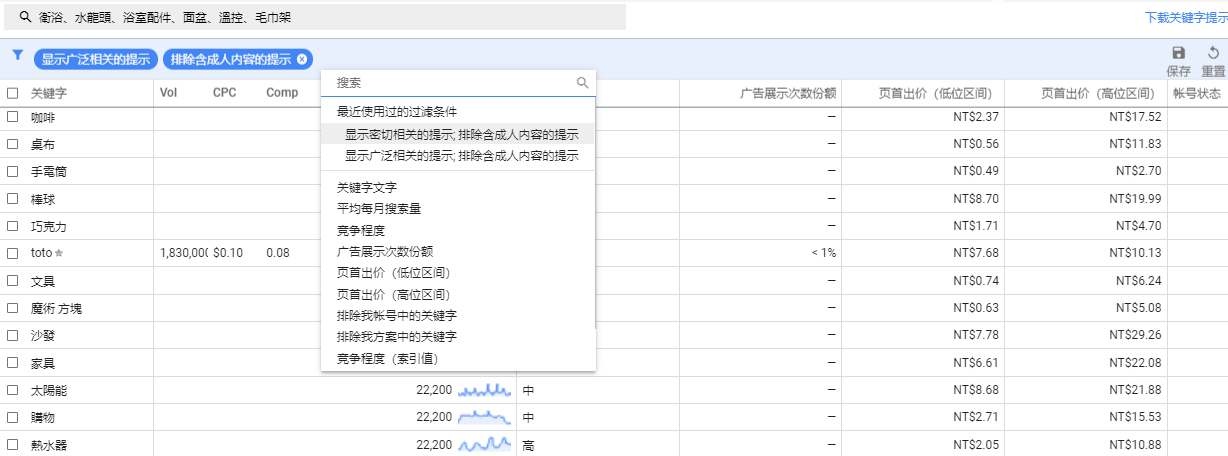Click the 搜索 filter search field
Viewport: 1228px width, 456px height.
click(450, 83)
